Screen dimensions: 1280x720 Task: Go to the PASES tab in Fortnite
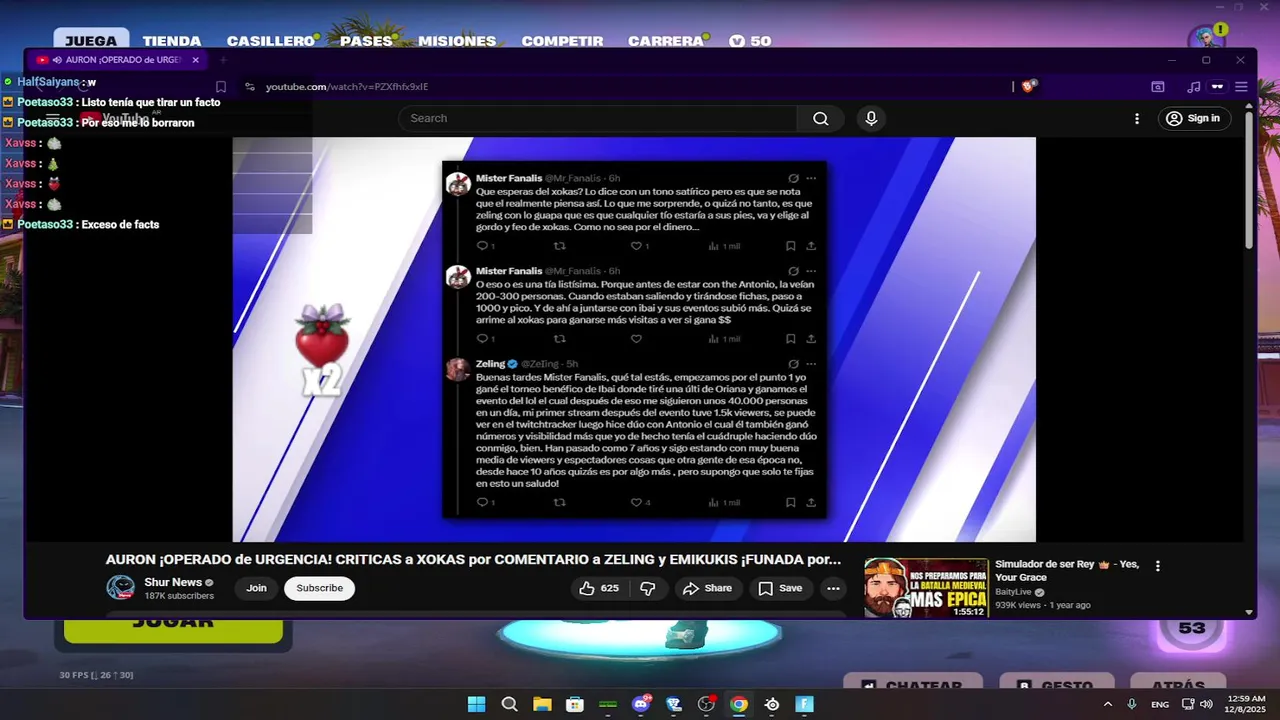point(366,41)
